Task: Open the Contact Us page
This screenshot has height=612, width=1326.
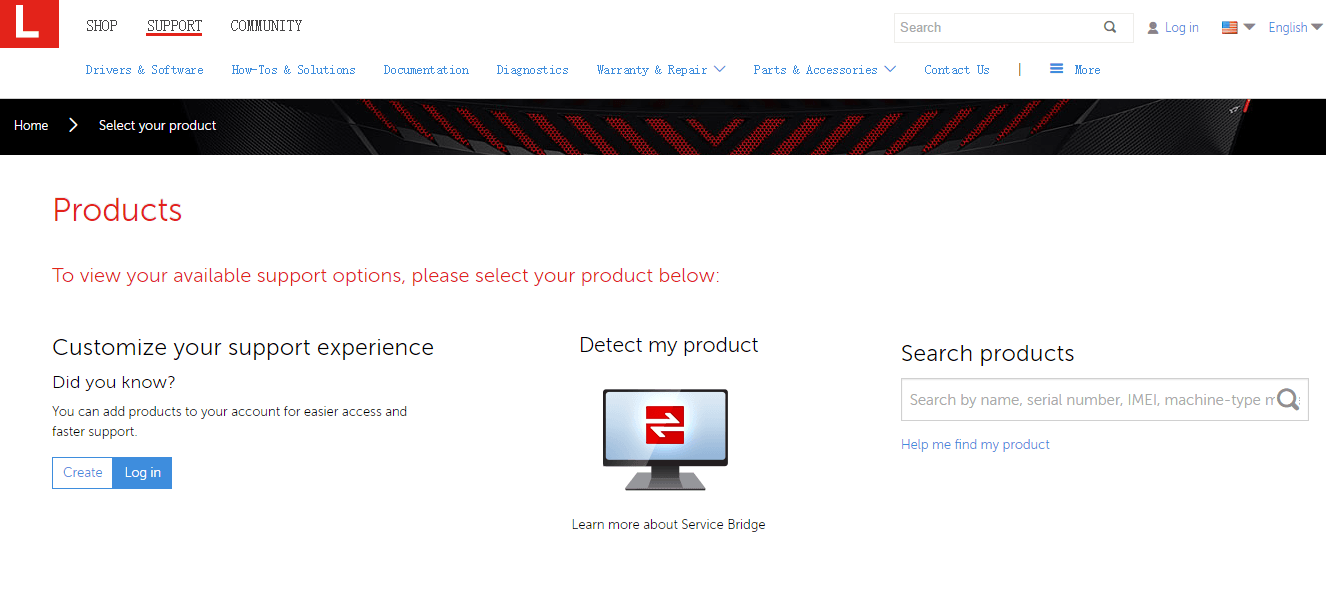Action: point(957,70)
